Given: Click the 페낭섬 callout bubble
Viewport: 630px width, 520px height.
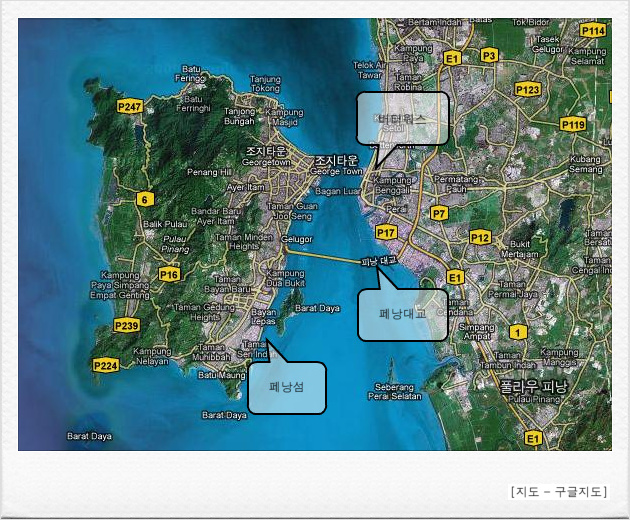Looking at the screenshot, I should tap(287, 387).
